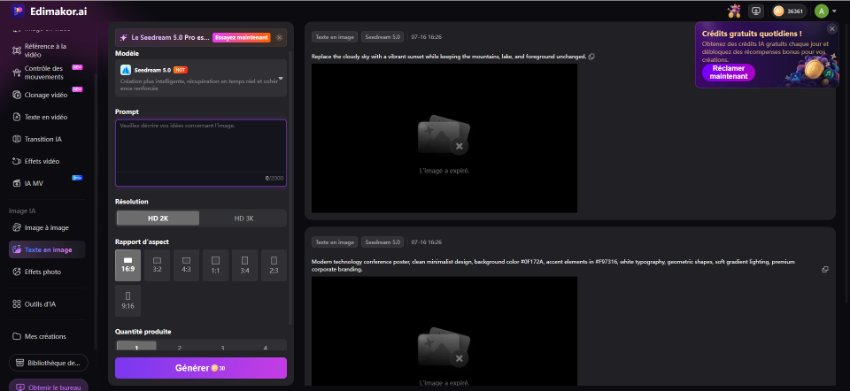The width and height of the screenshot is (850, 391).
Task: Click the Seedream 5.0 model logo icon
Action: [125, 70]
